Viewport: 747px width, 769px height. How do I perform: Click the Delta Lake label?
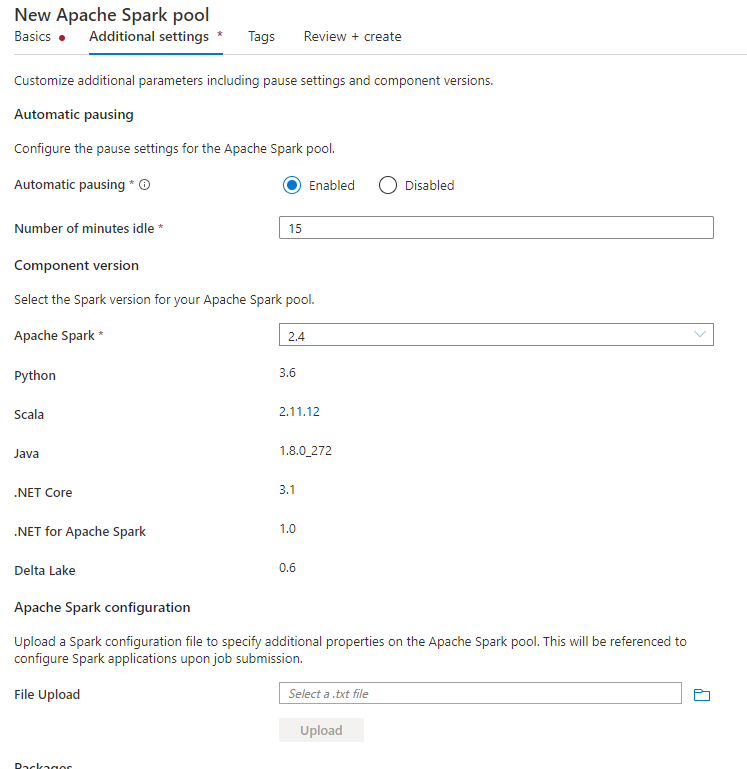[45, 570]
